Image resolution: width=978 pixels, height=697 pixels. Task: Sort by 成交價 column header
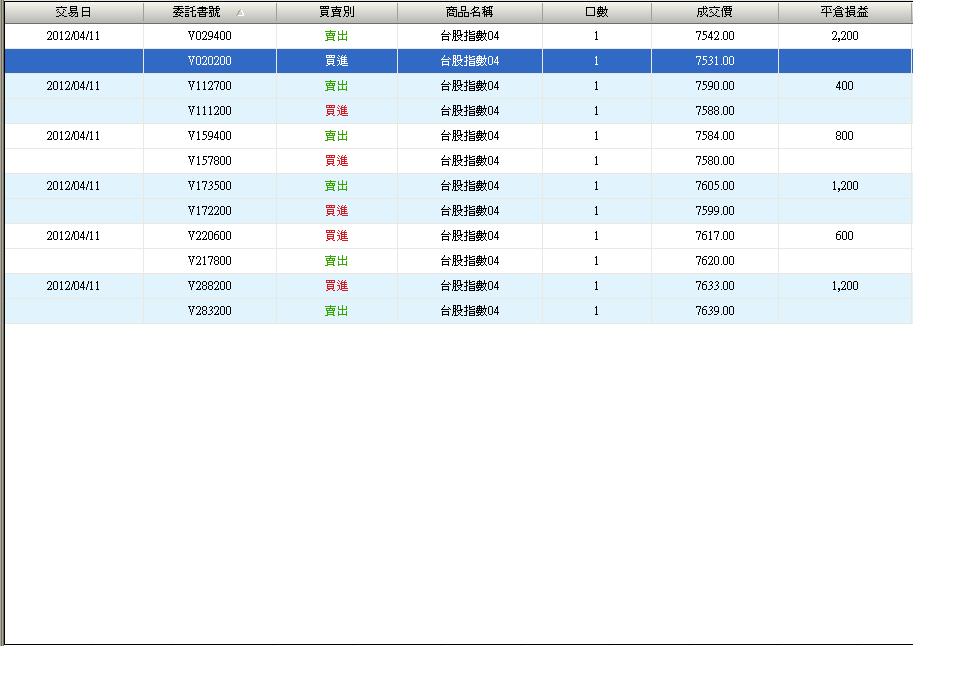715,12
